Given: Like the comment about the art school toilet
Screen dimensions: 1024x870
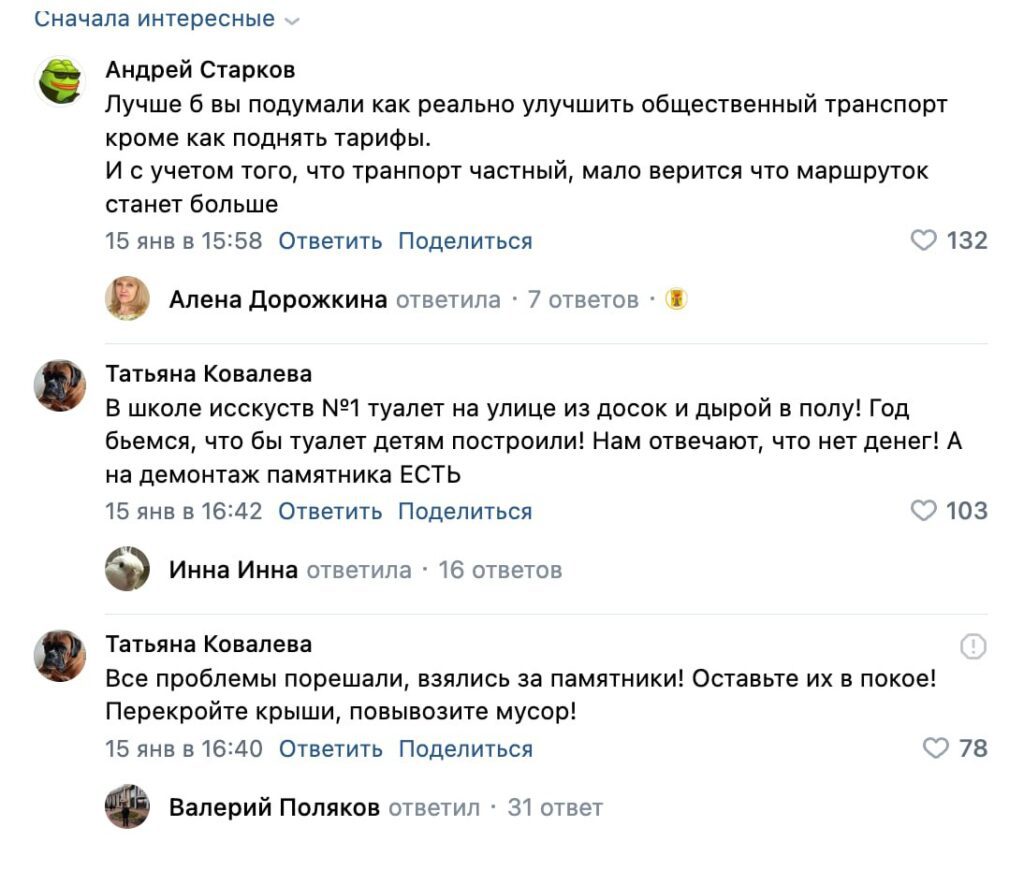Looking at the screenshot, I should [924, 511].
